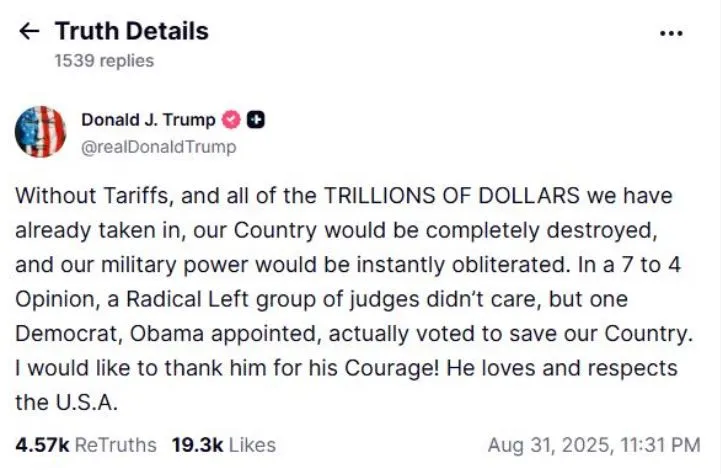View the 1539 replies count
Viewport: 721px width, 474px height.
[104, 61]
